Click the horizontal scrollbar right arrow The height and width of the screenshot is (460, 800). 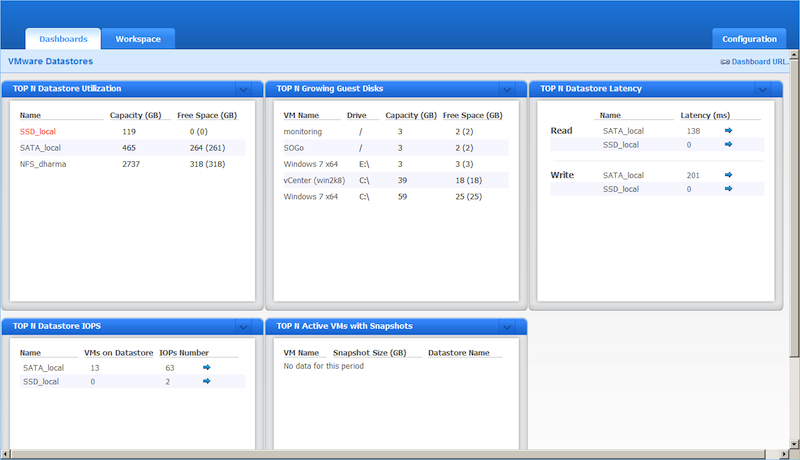click(x=785, y=454)
